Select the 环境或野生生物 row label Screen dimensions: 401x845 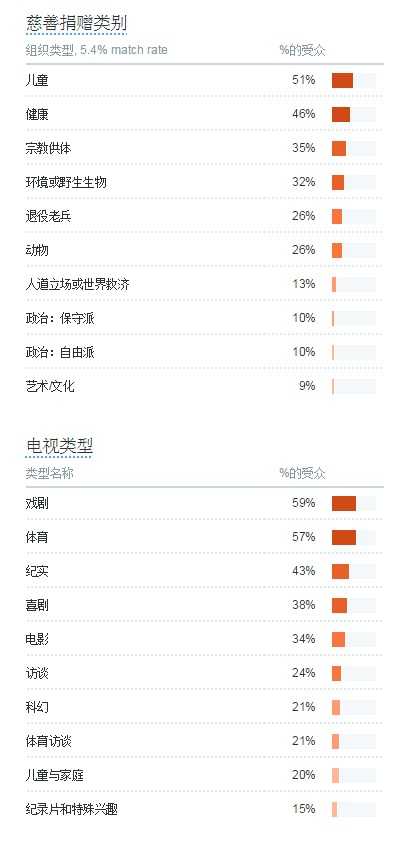66,182
